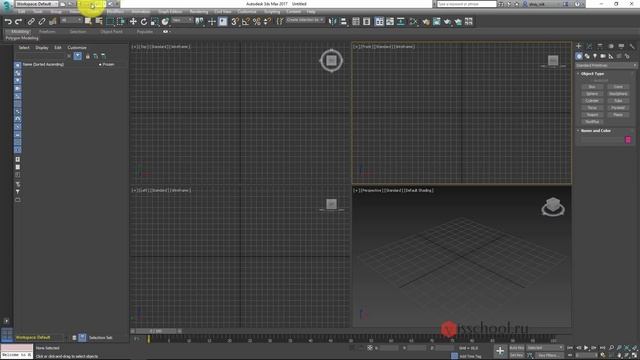Select the Shapes category icon
This screenshot has height=360, width=640.
(587, 56)
